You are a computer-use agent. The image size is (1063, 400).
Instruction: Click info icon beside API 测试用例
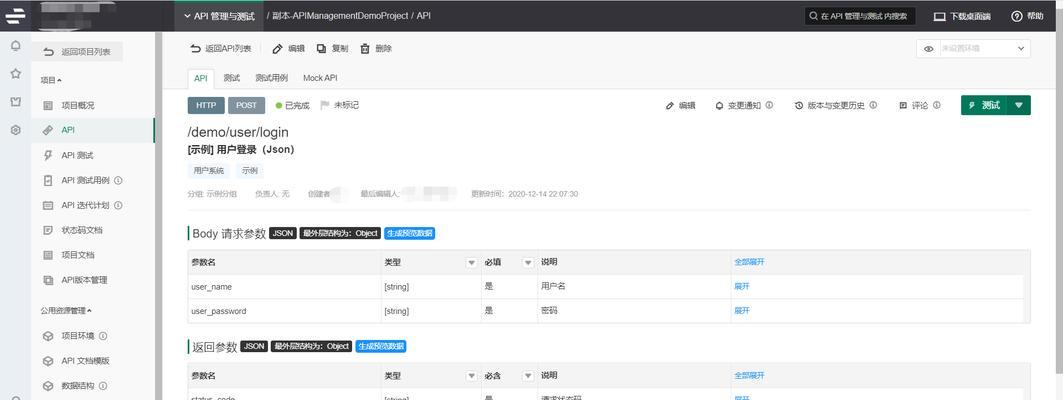118,180
